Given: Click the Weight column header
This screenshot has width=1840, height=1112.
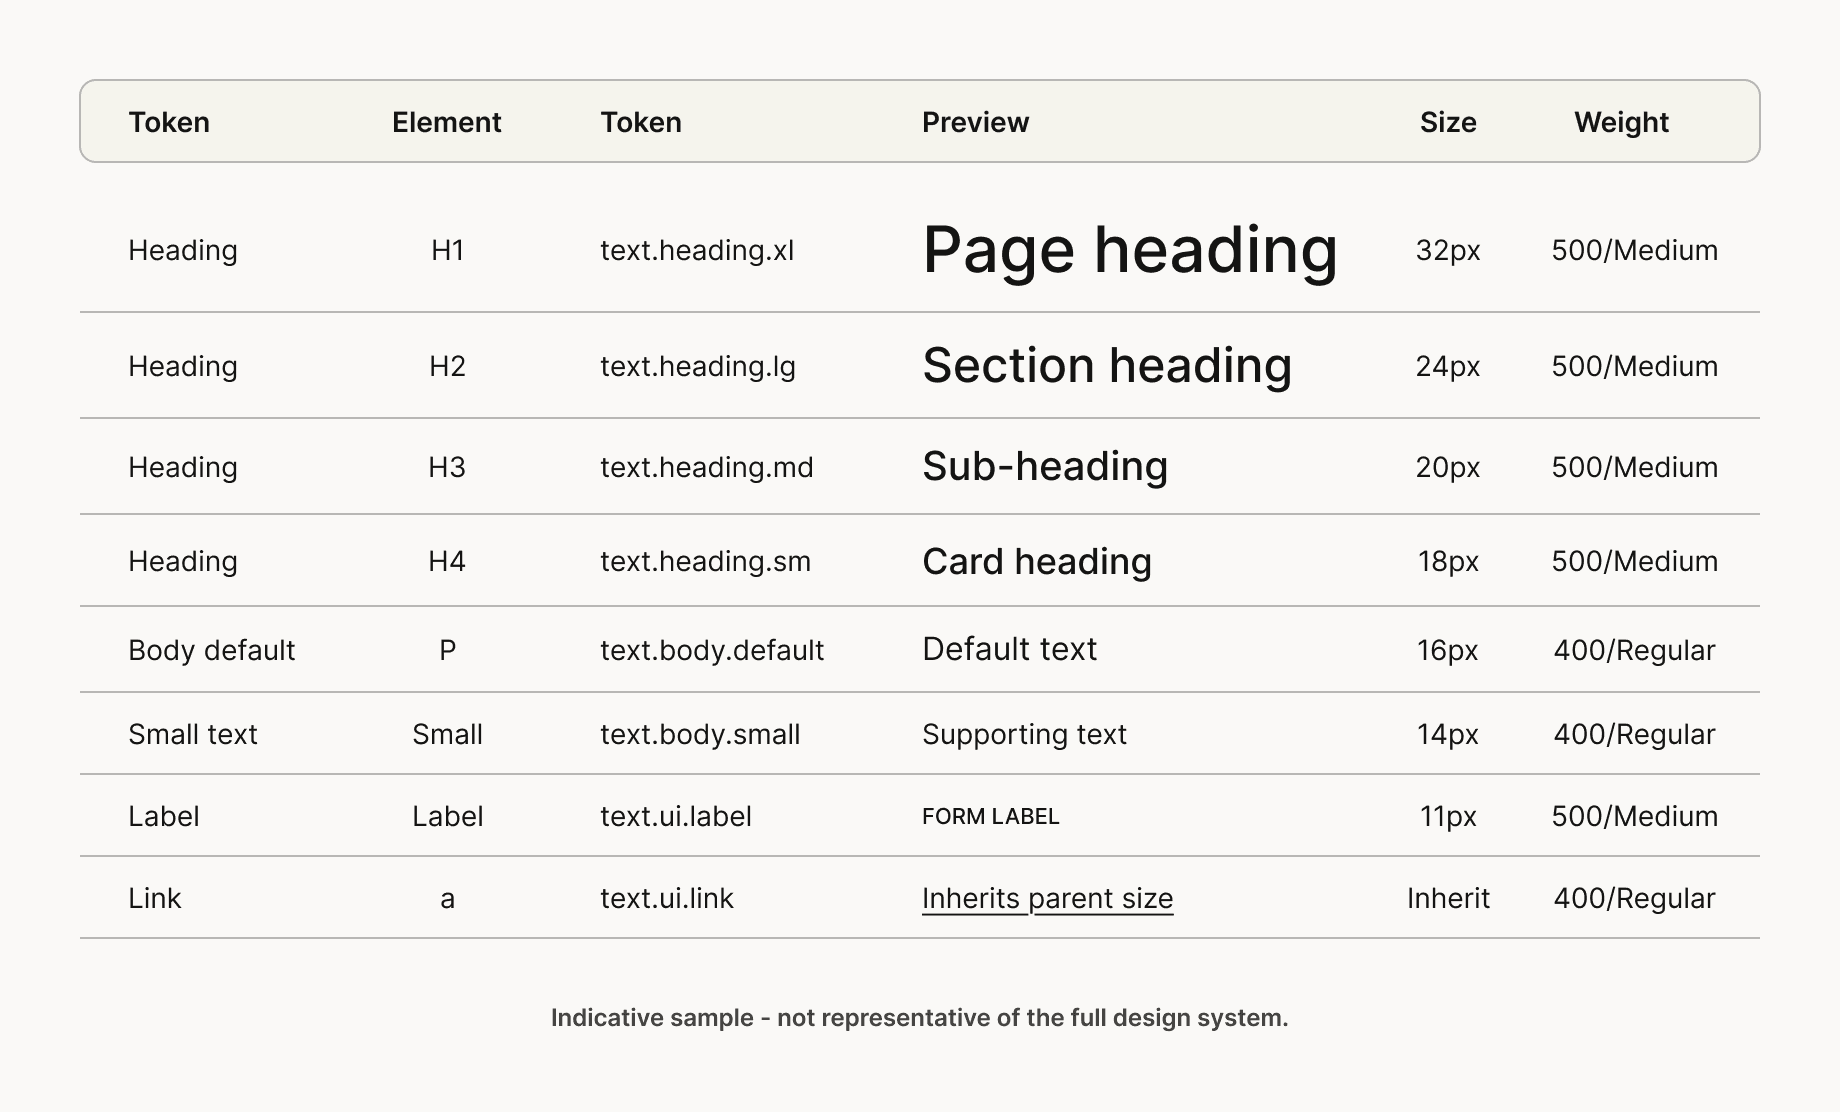Looking at the screenshot, I should point(1621,122).
